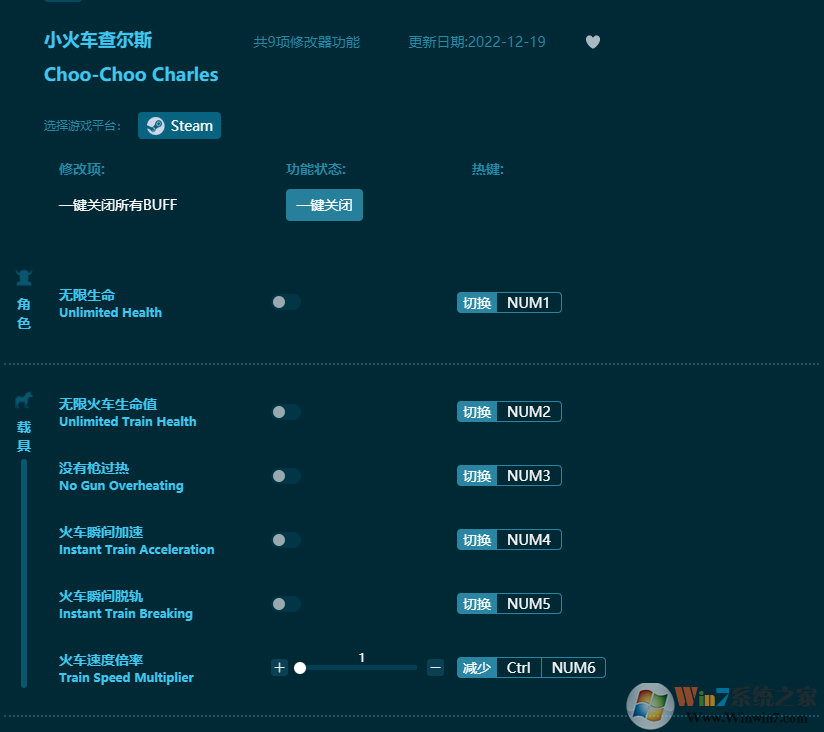Enable the Unlimited Health toggle
824x732 pixels.
[x=285, y=302]
